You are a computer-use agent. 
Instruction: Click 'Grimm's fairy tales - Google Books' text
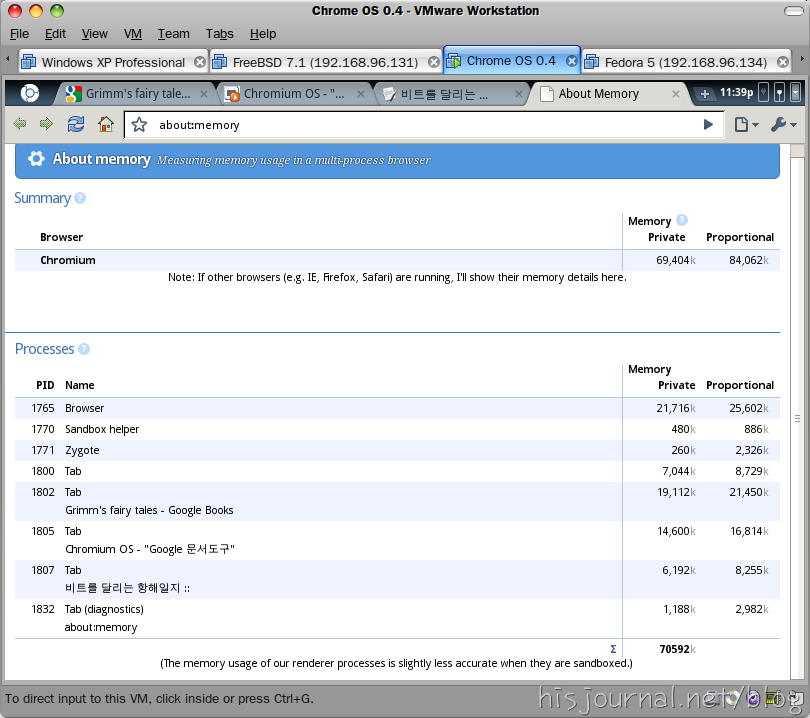[x=149, y=510]
